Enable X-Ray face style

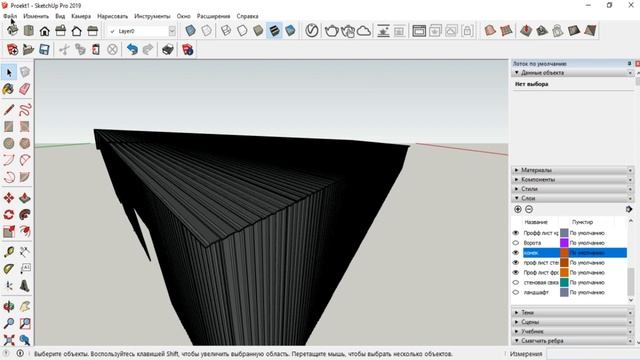click(x=190, y=31)
